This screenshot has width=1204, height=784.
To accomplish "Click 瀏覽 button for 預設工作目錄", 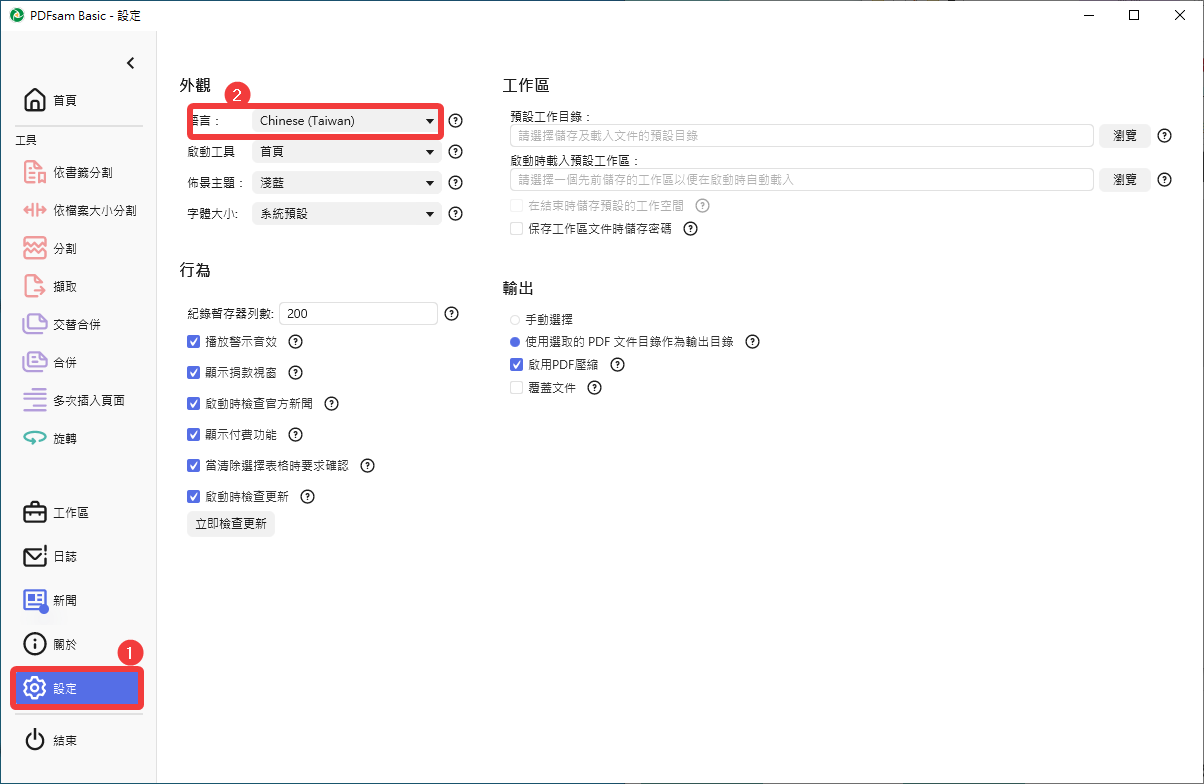I will tap(1125, 136).
